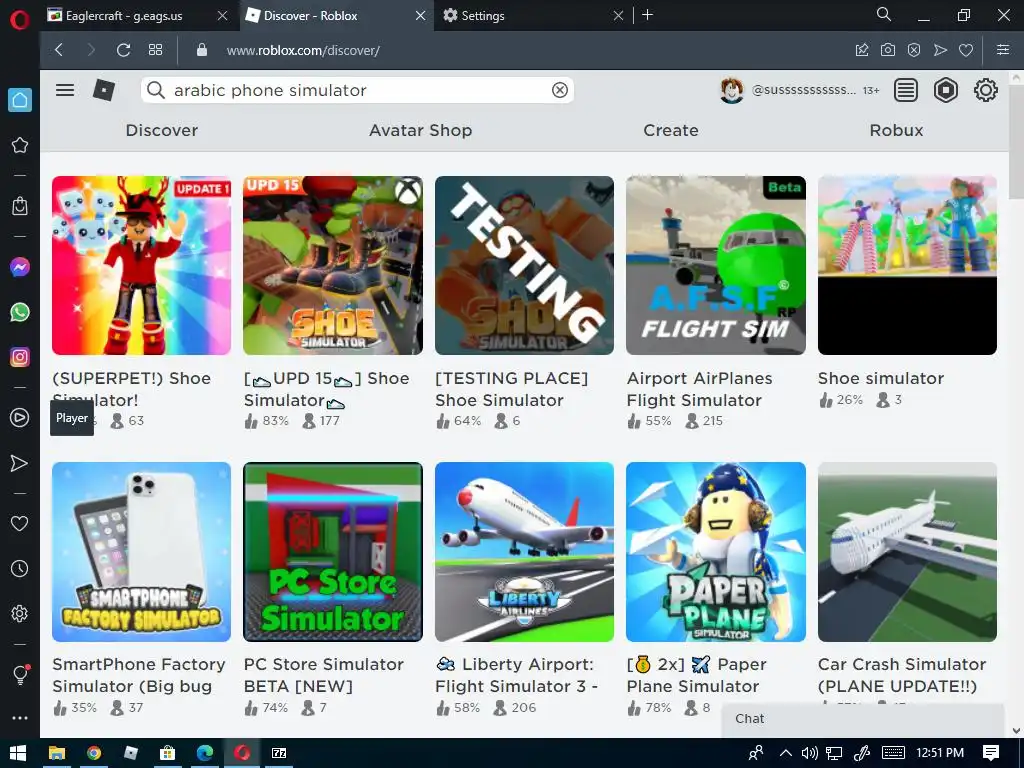Click the Roblox logo home icon

[104, 90]
